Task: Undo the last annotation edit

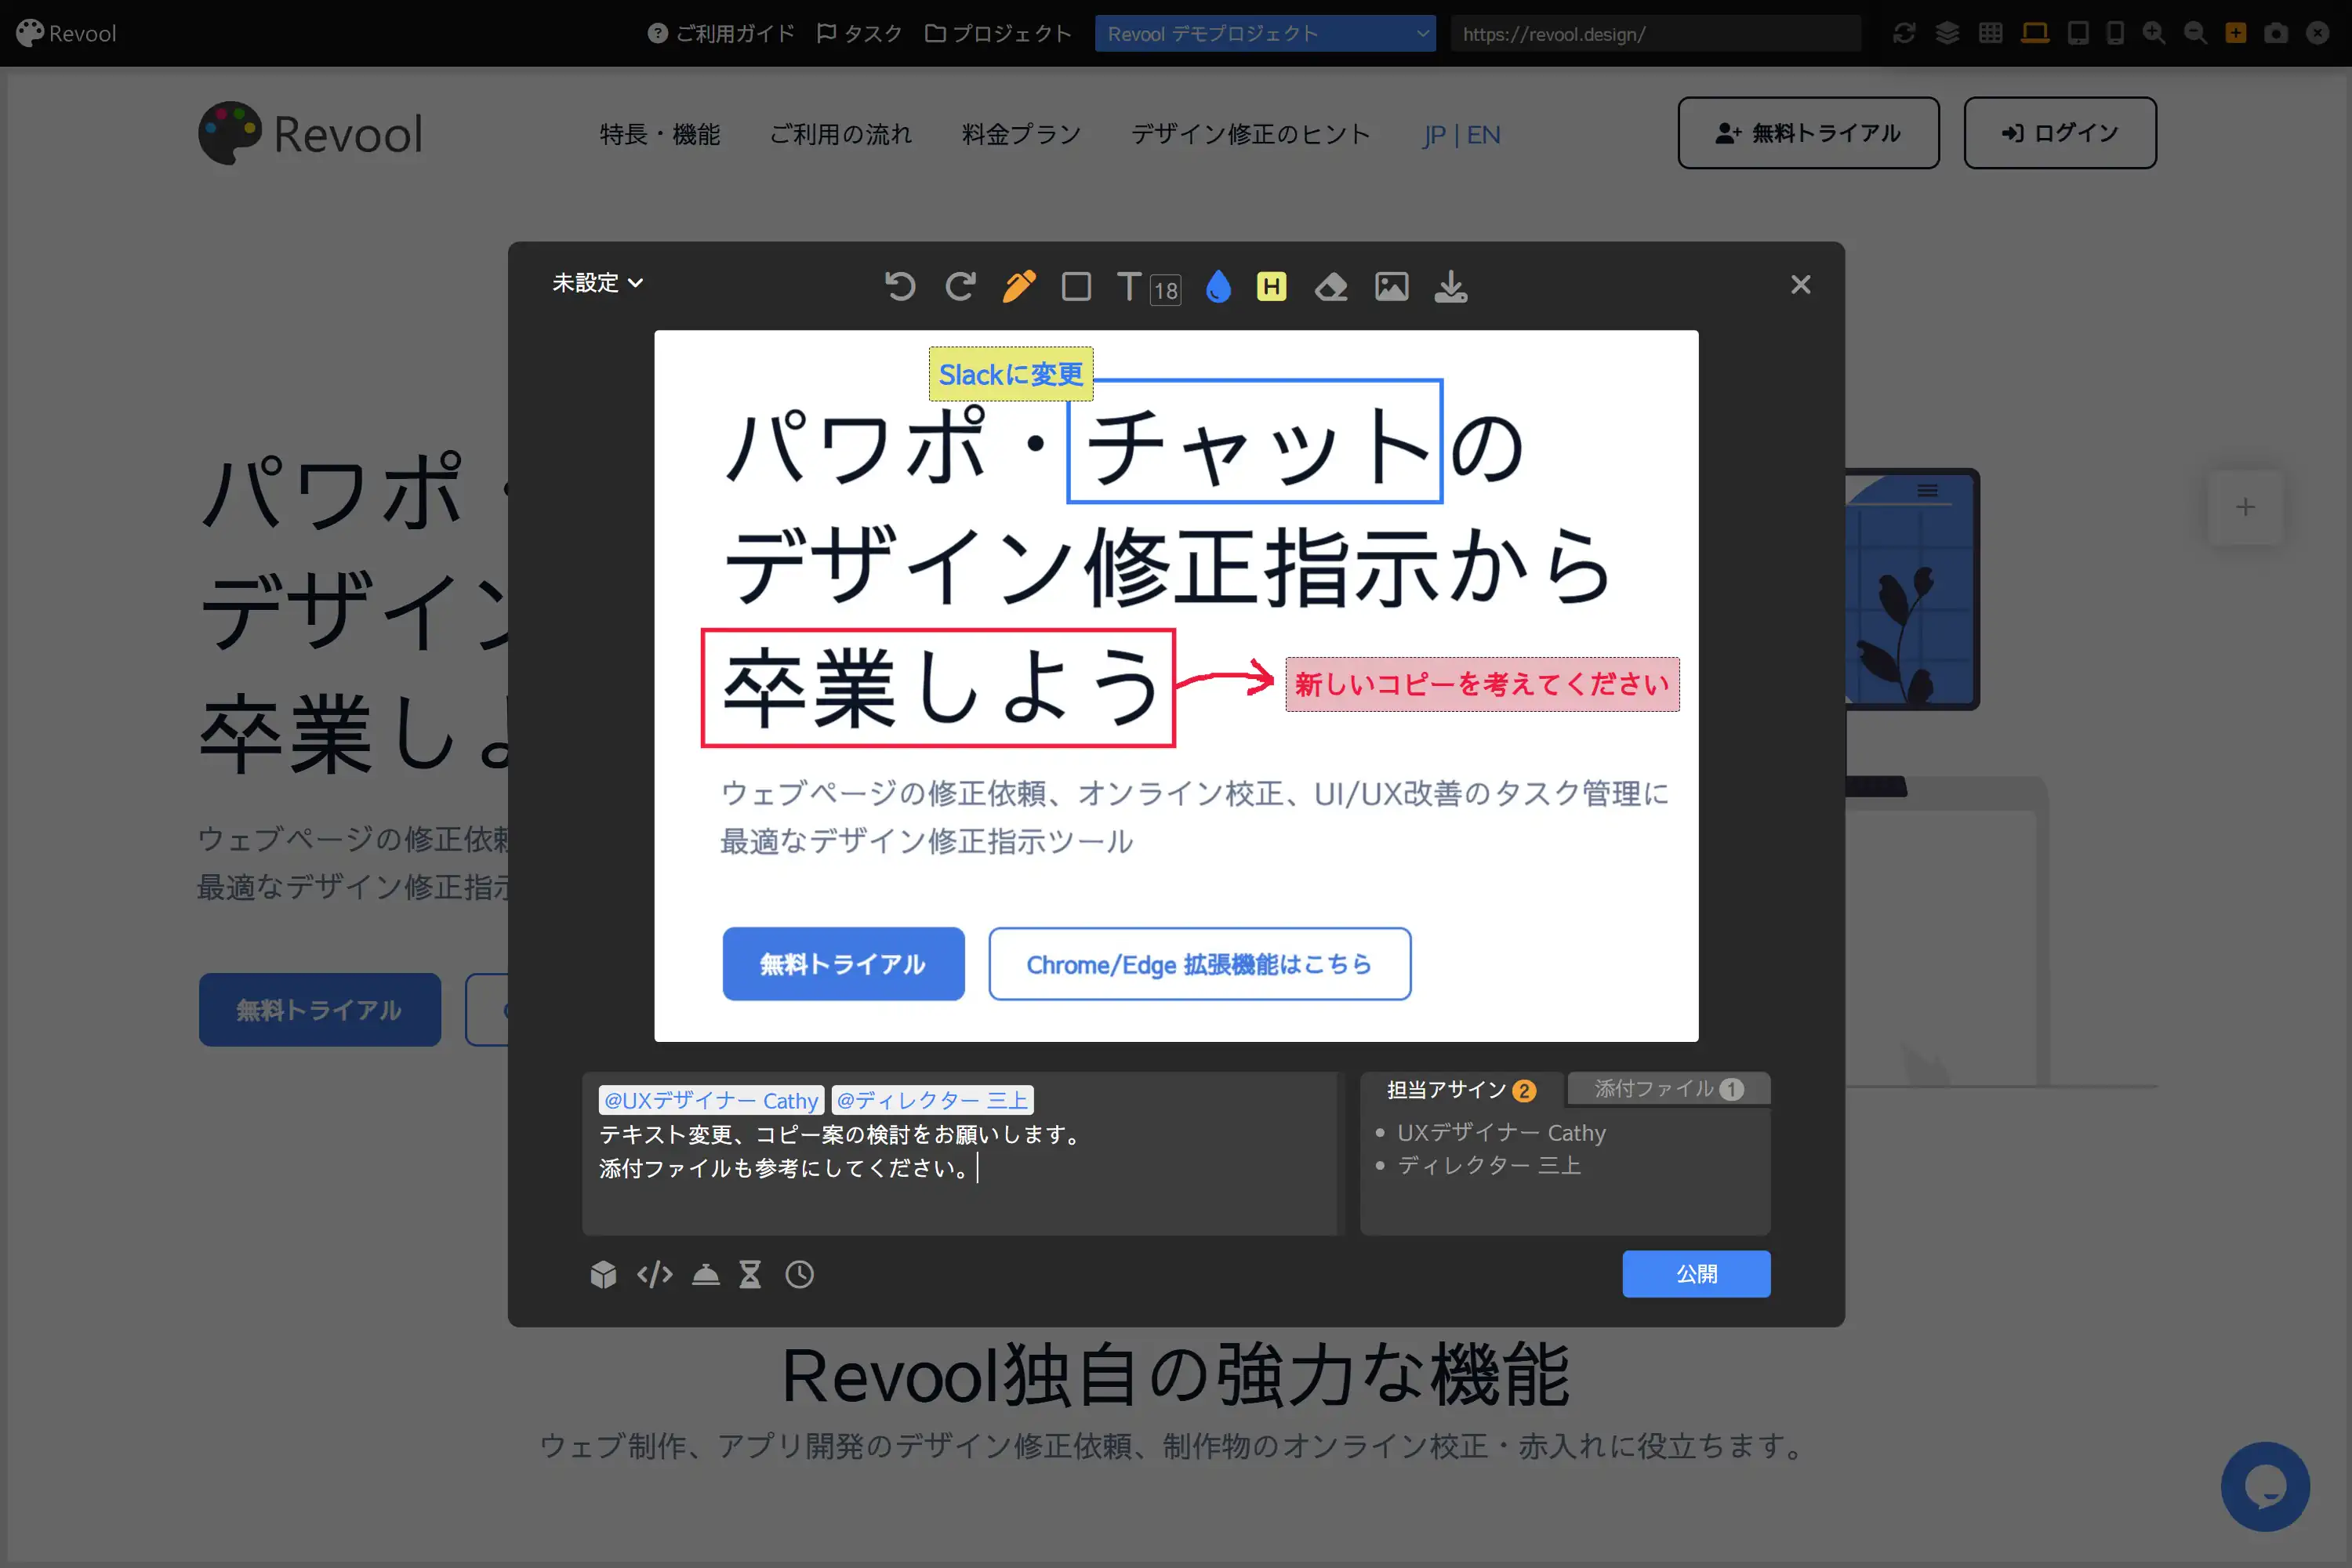Action: pyautogui.click(x=900, y=287)
